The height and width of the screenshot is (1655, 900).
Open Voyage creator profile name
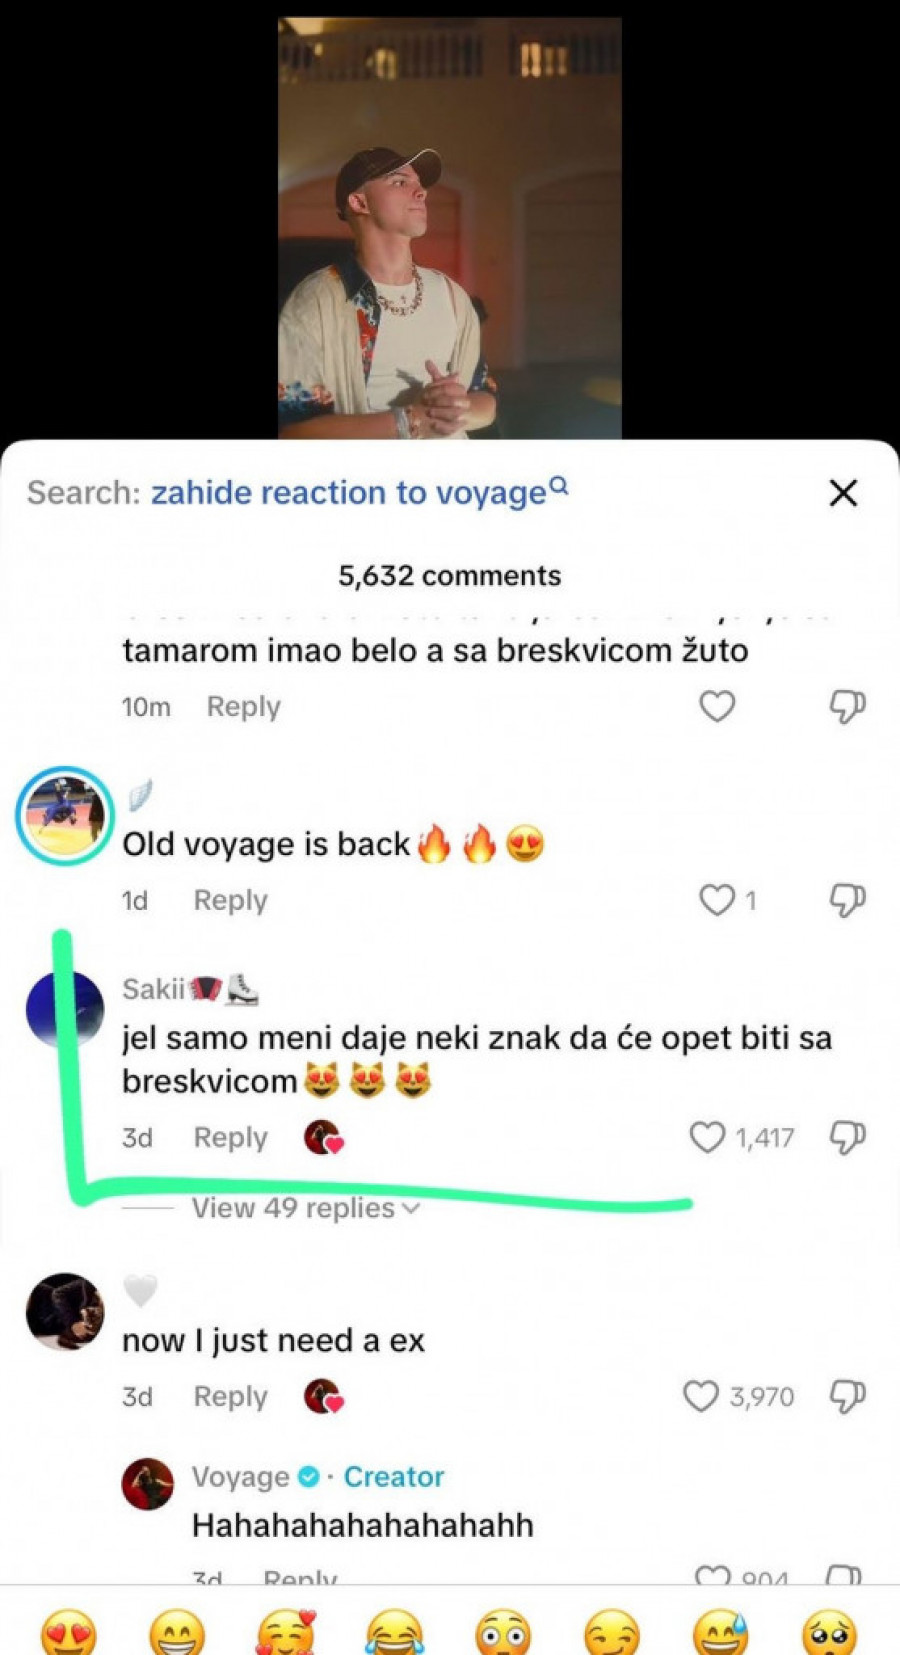[240, 1477]
